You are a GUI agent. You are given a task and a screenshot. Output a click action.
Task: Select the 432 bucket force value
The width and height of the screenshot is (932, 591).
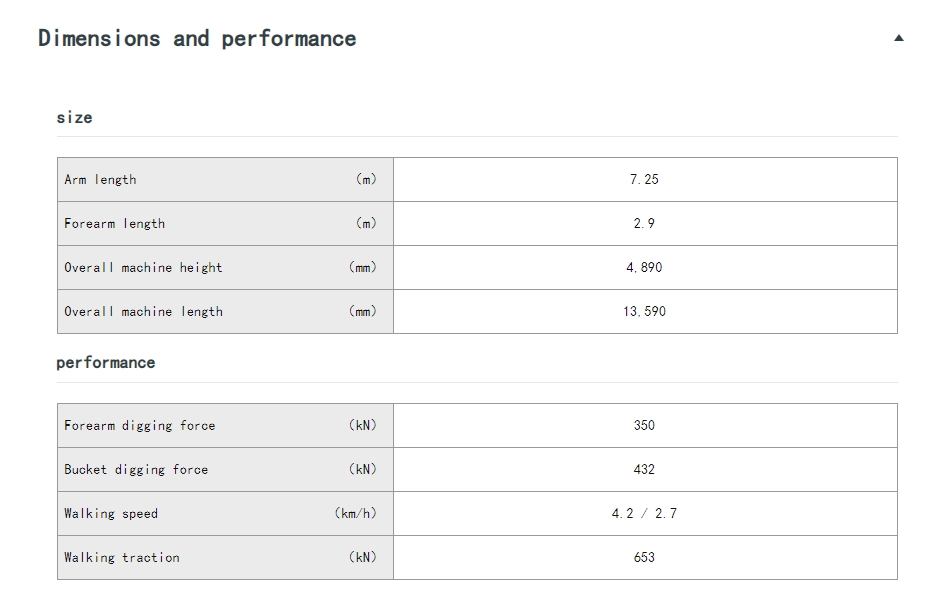coord(645,470)
